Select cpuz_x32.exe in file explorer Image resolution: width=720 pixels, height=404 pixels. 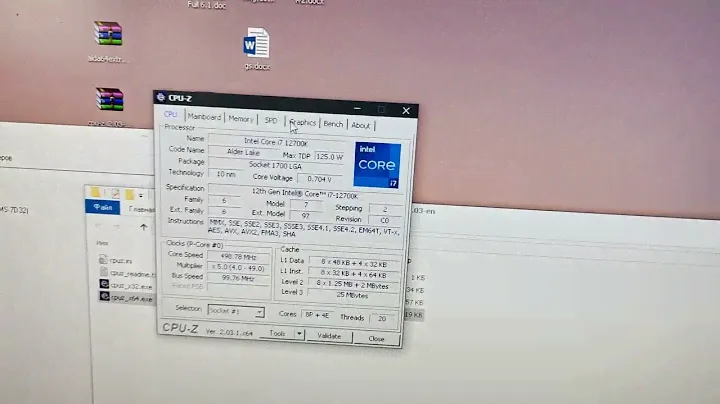pyautogui.click(x=119, y=284)
